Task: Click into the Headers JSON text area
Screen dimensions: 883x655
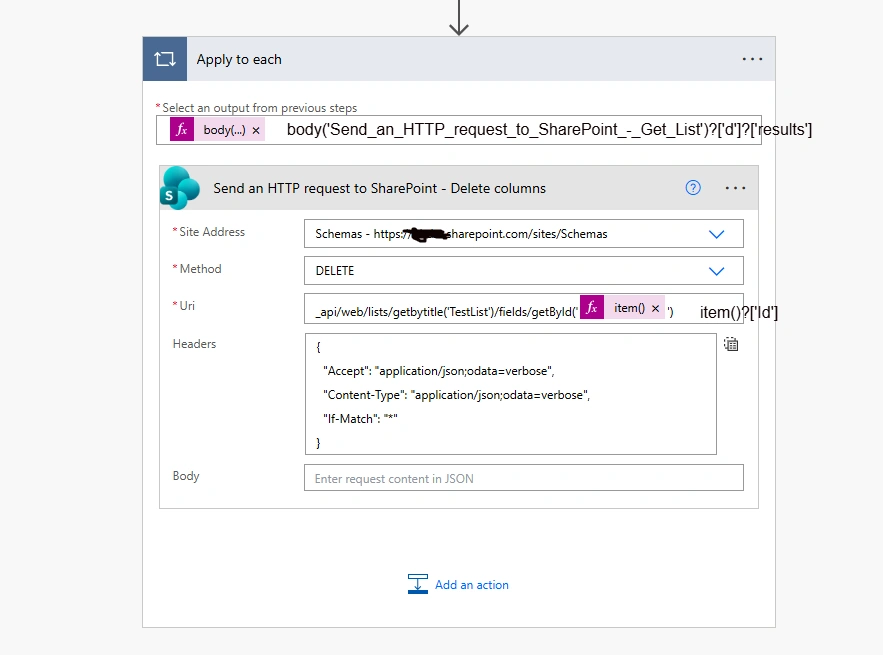Action: pos(511,394)
